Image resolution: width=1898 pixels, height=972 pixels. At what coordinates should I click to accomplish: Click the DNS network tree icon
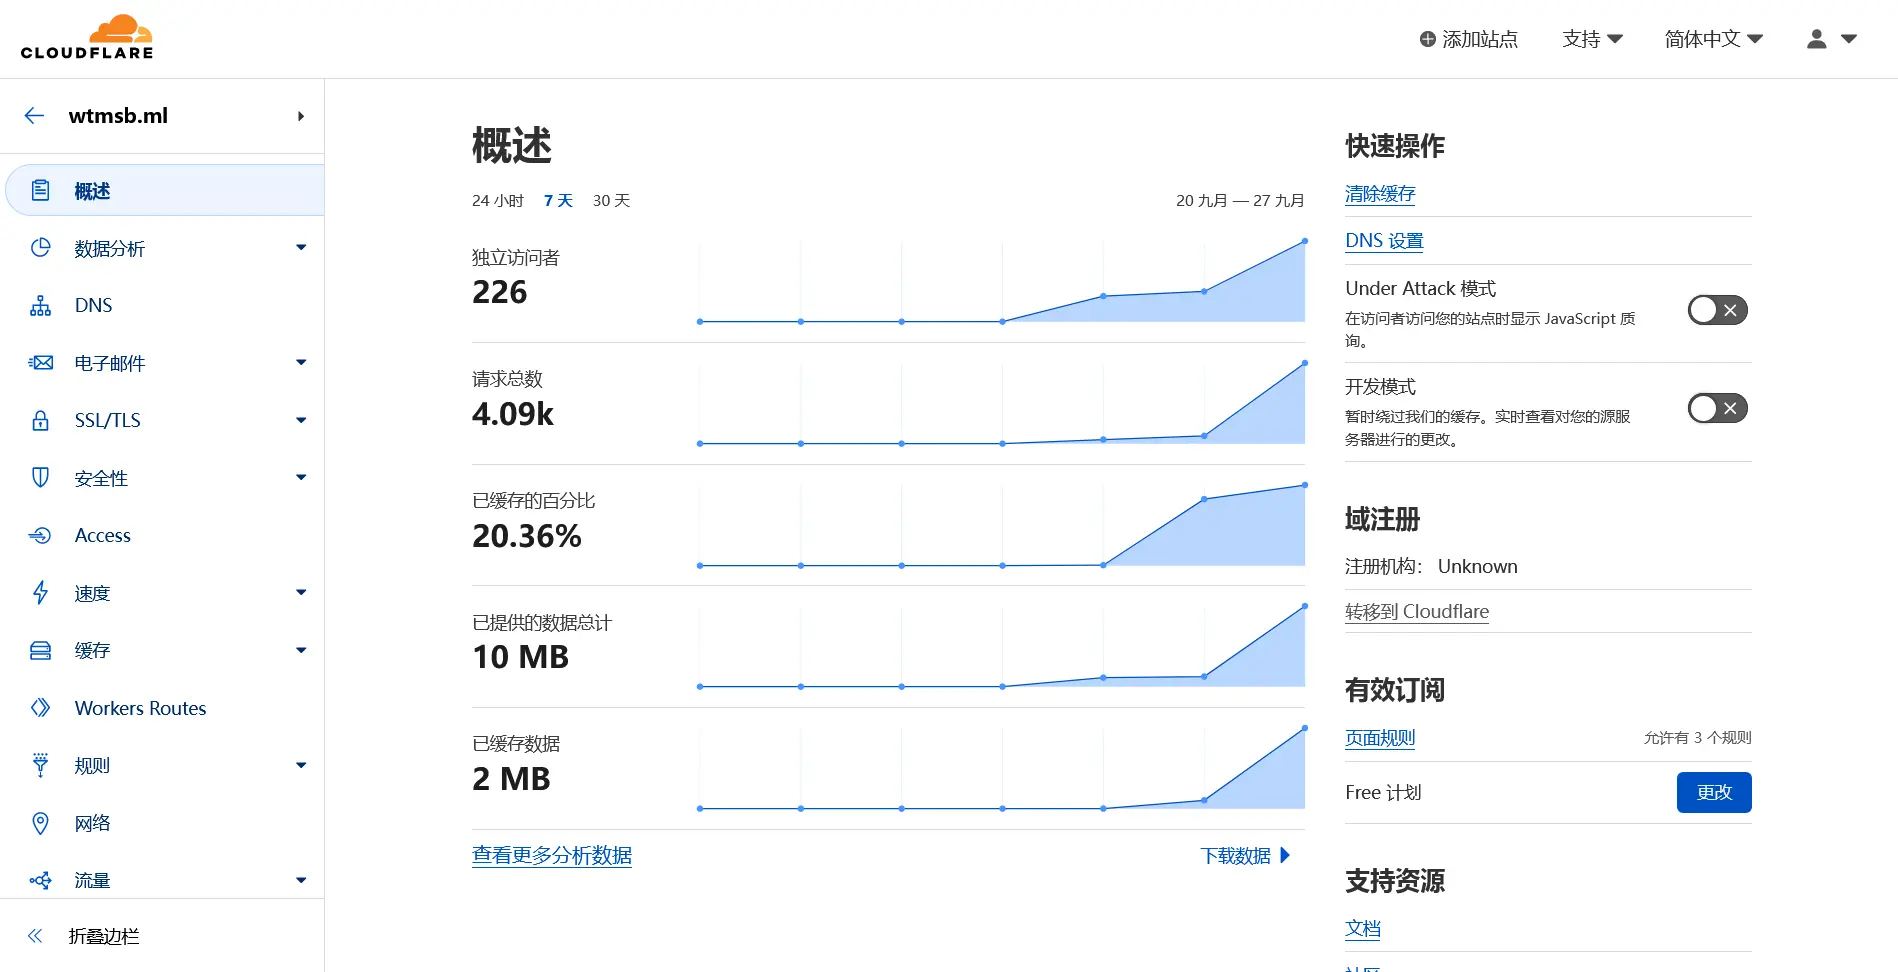pyautogui.click(x=40, y=306)
